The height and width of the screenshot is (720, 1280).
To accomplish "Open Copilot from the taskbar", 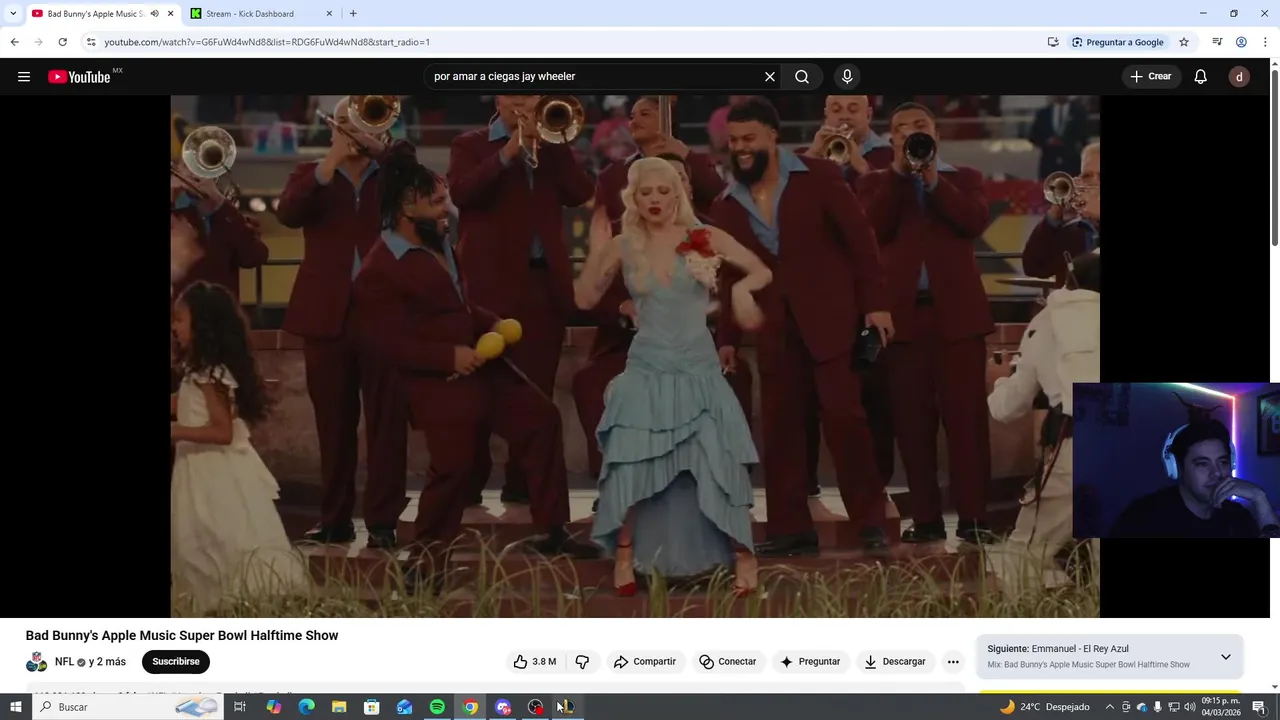I will coord(274,707).
